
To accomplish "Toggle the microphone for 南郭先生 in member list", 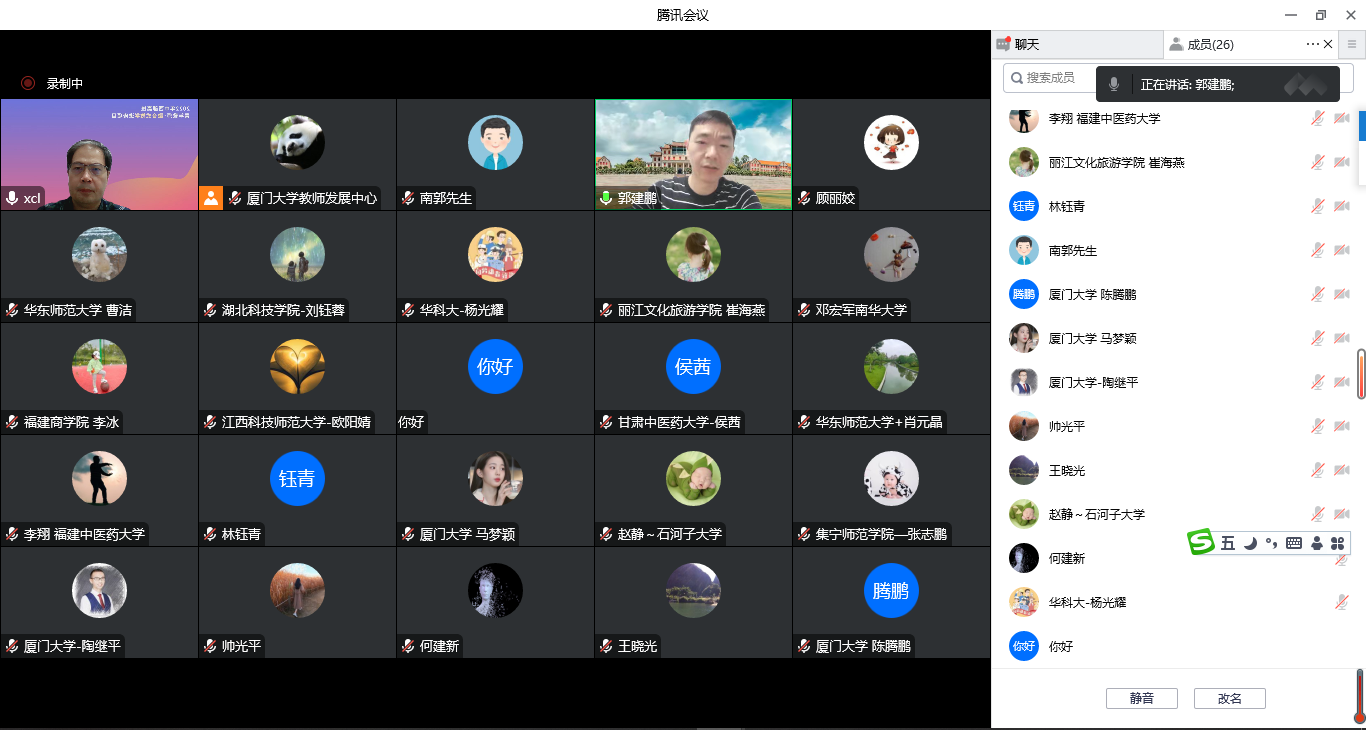I will [x=1318, y=250].
